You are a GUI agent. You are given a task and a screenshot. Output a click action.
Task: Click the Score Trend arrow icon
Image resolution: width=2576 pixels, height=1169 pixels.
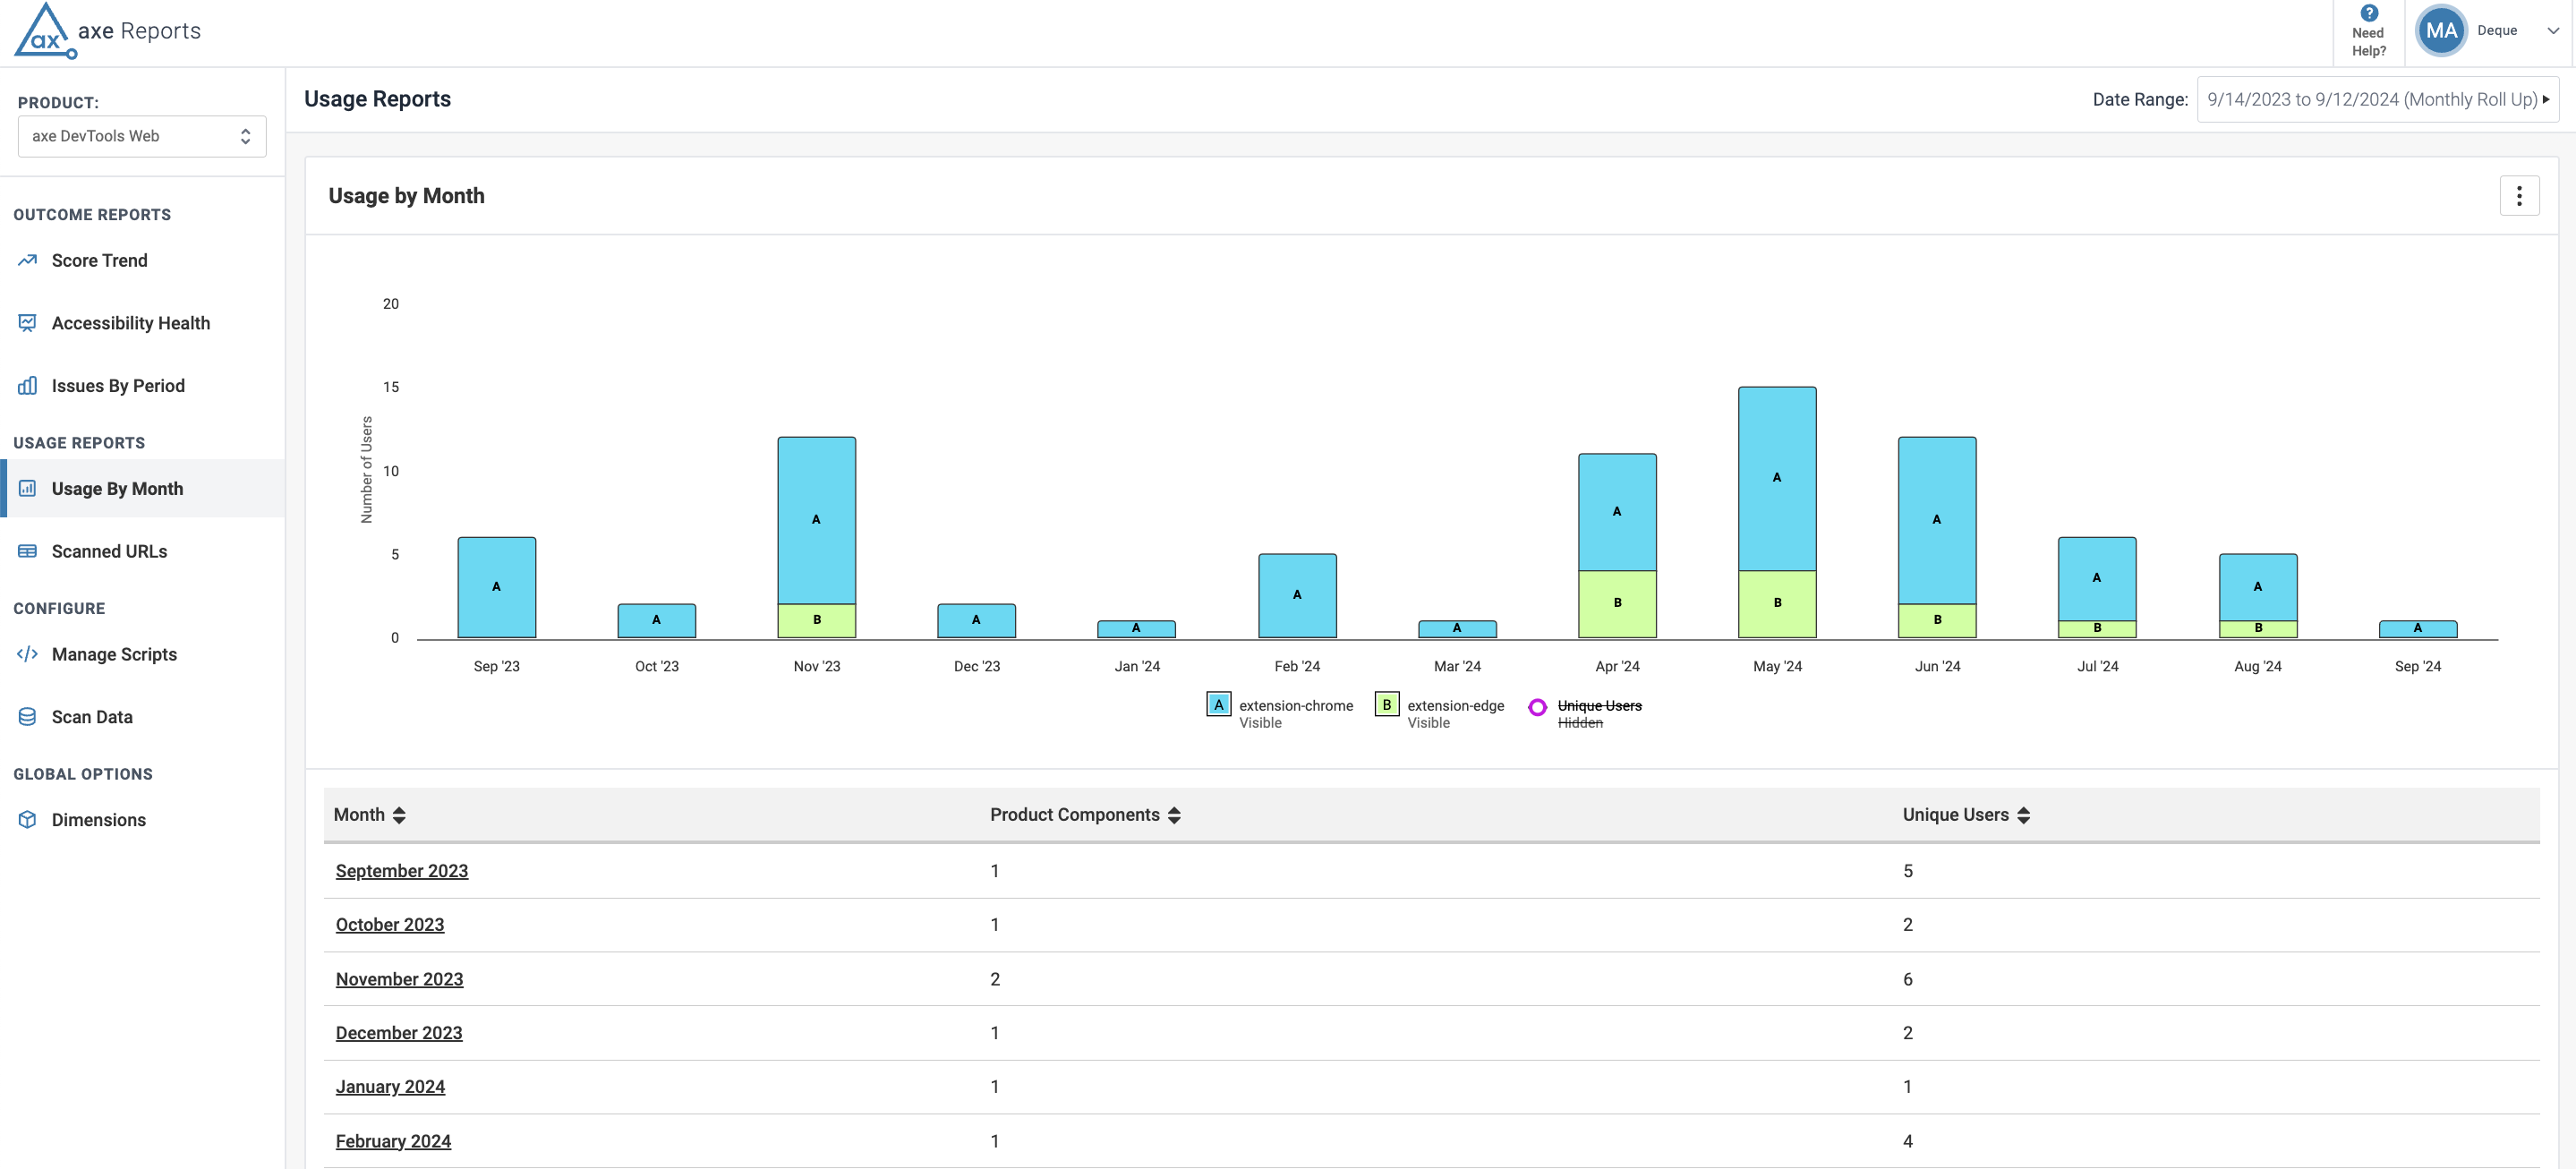(x=27, y=260)
